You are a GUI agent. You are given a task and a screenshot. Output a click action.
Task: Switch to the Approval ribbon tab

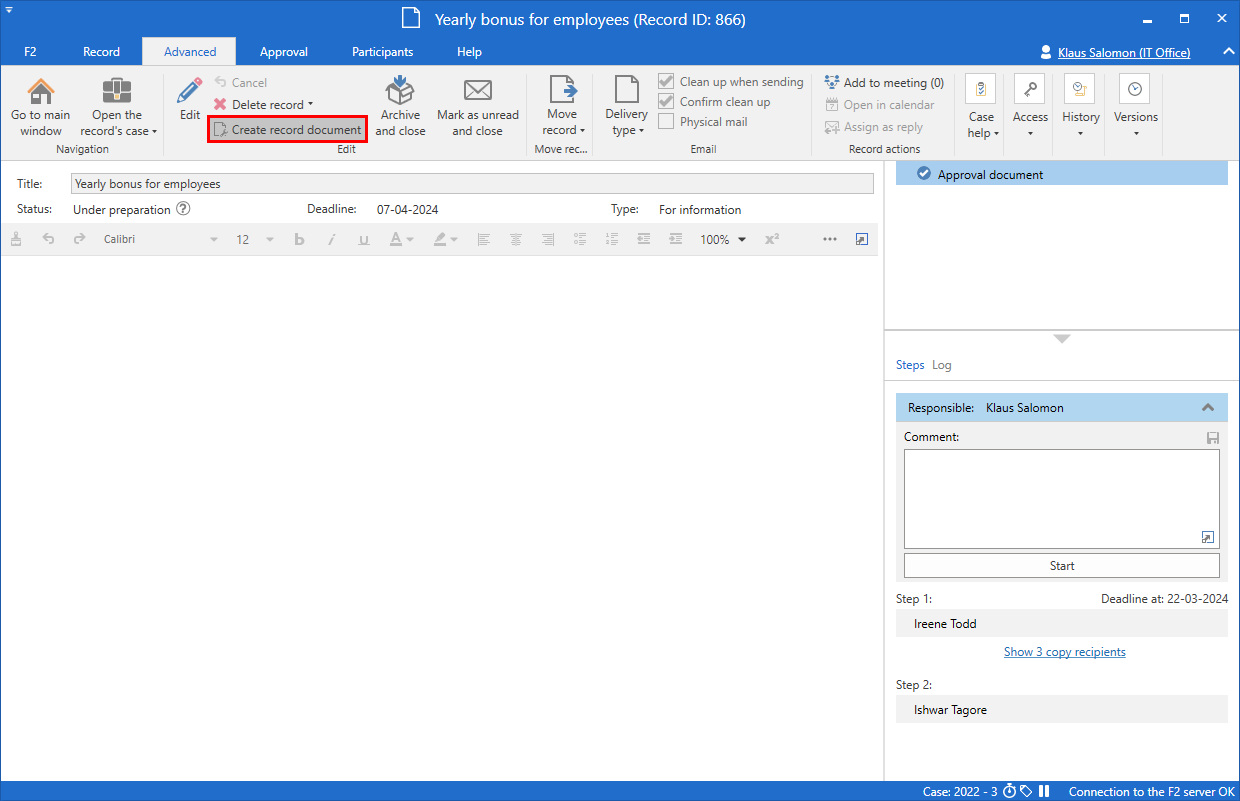pyautogui.click(x=284, y=52)
